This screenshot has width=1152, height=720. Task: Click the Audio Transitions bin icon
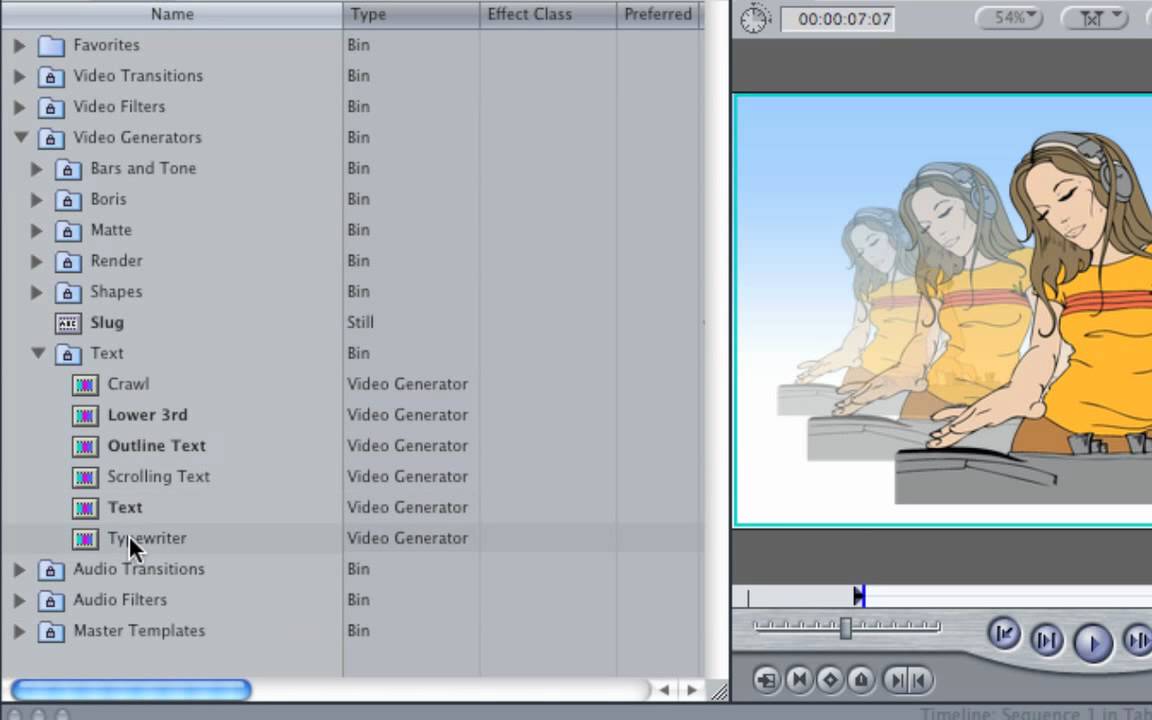(51, 570)
